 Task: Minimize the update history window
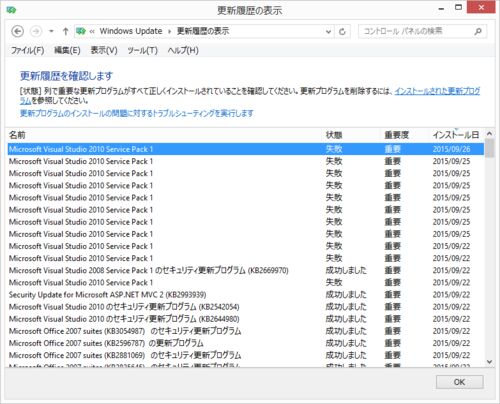441,9
